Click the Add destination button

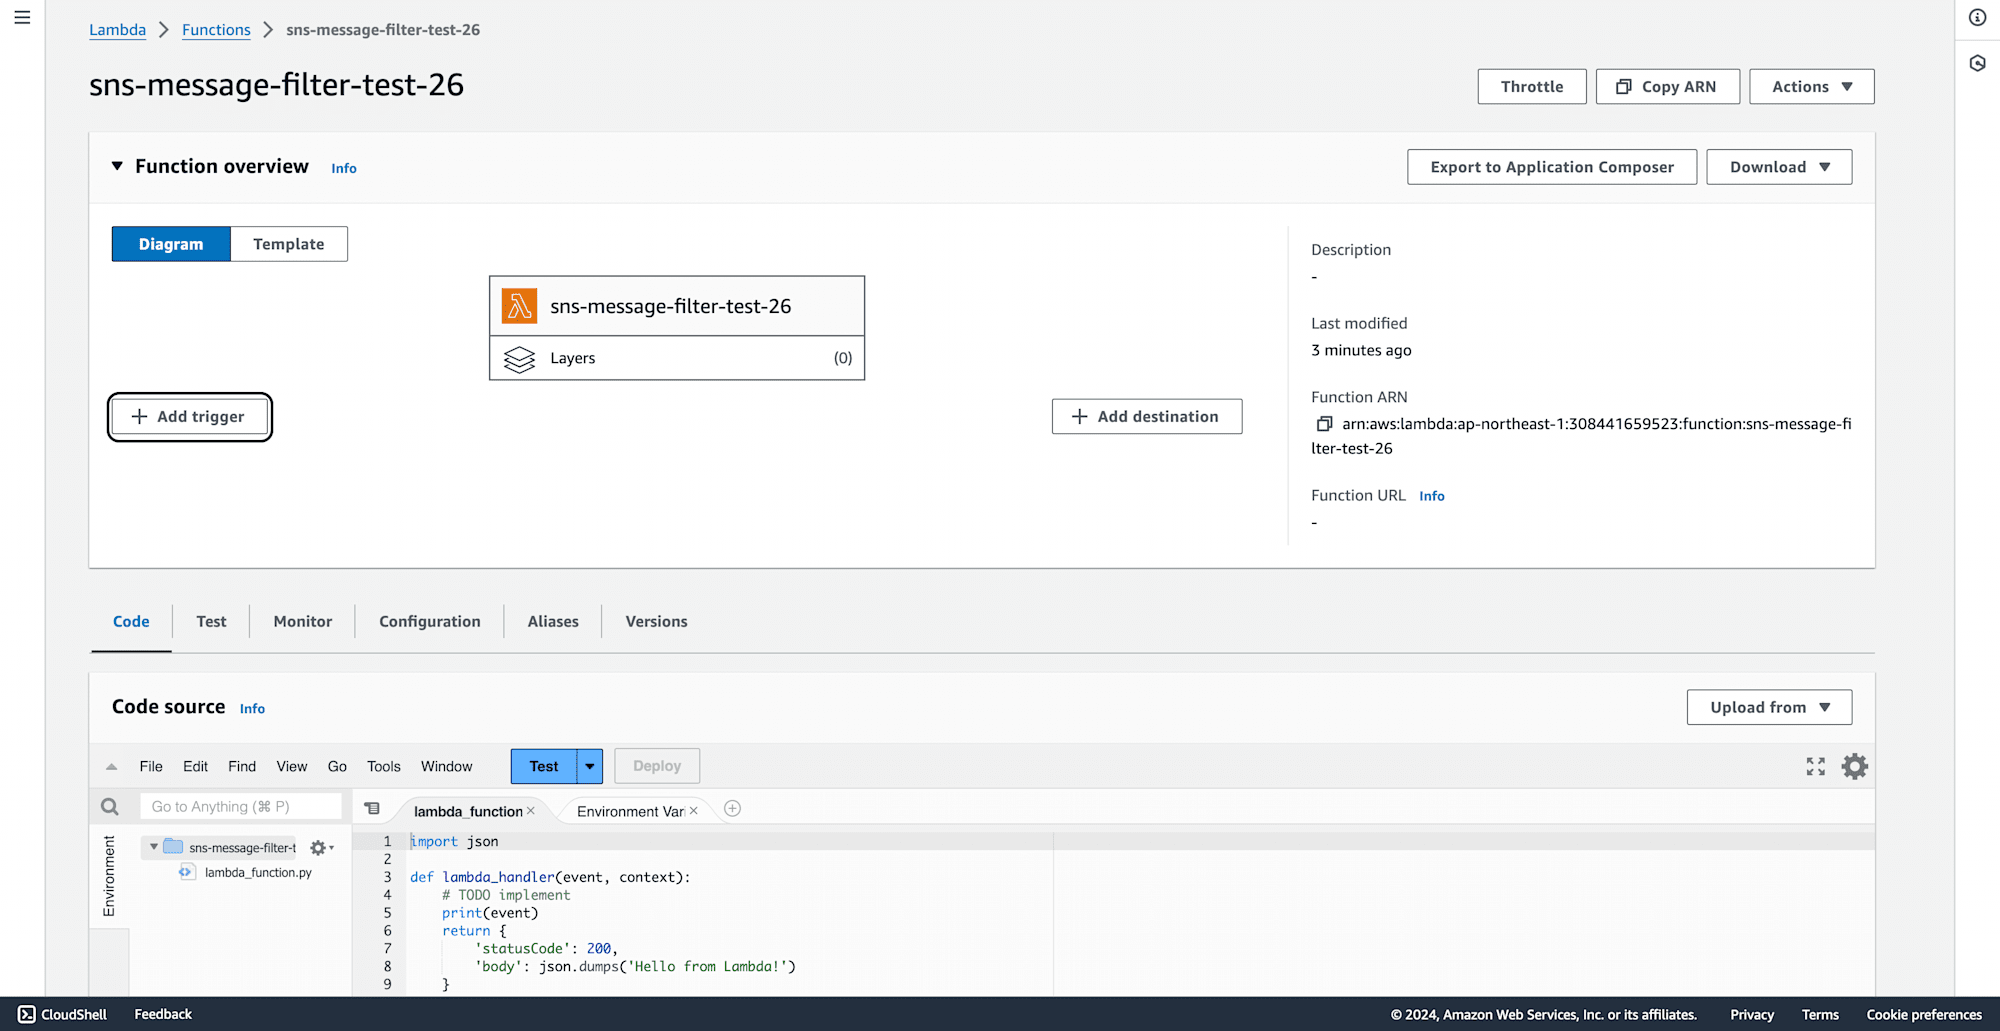pos(1147,417)
